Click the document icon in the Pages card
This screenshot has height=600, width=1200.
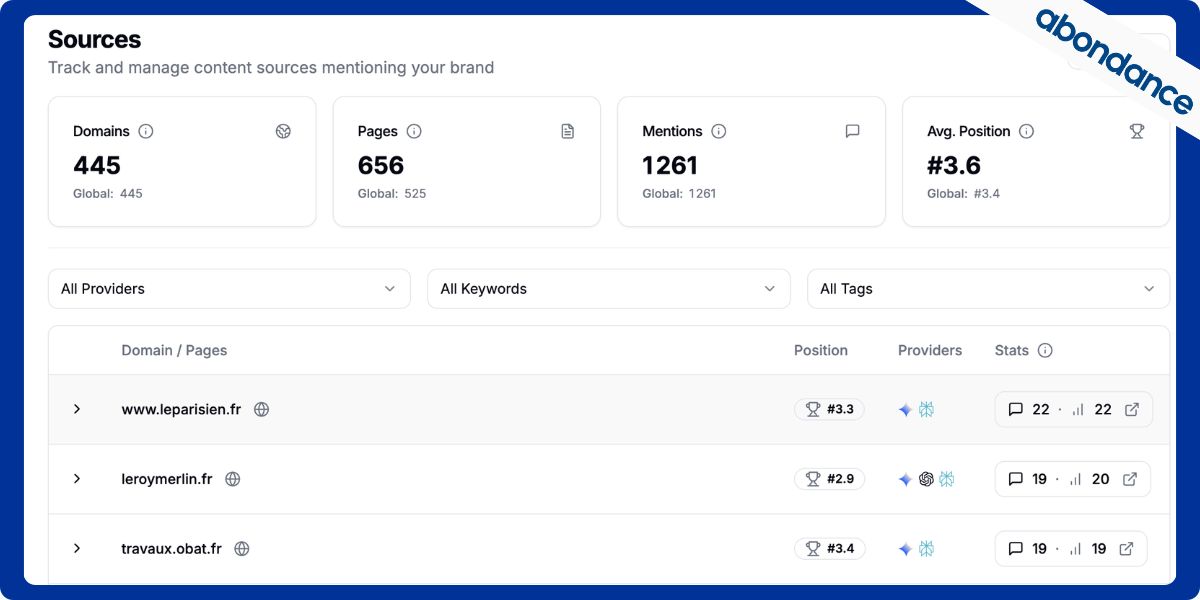[x=568, y=131]
